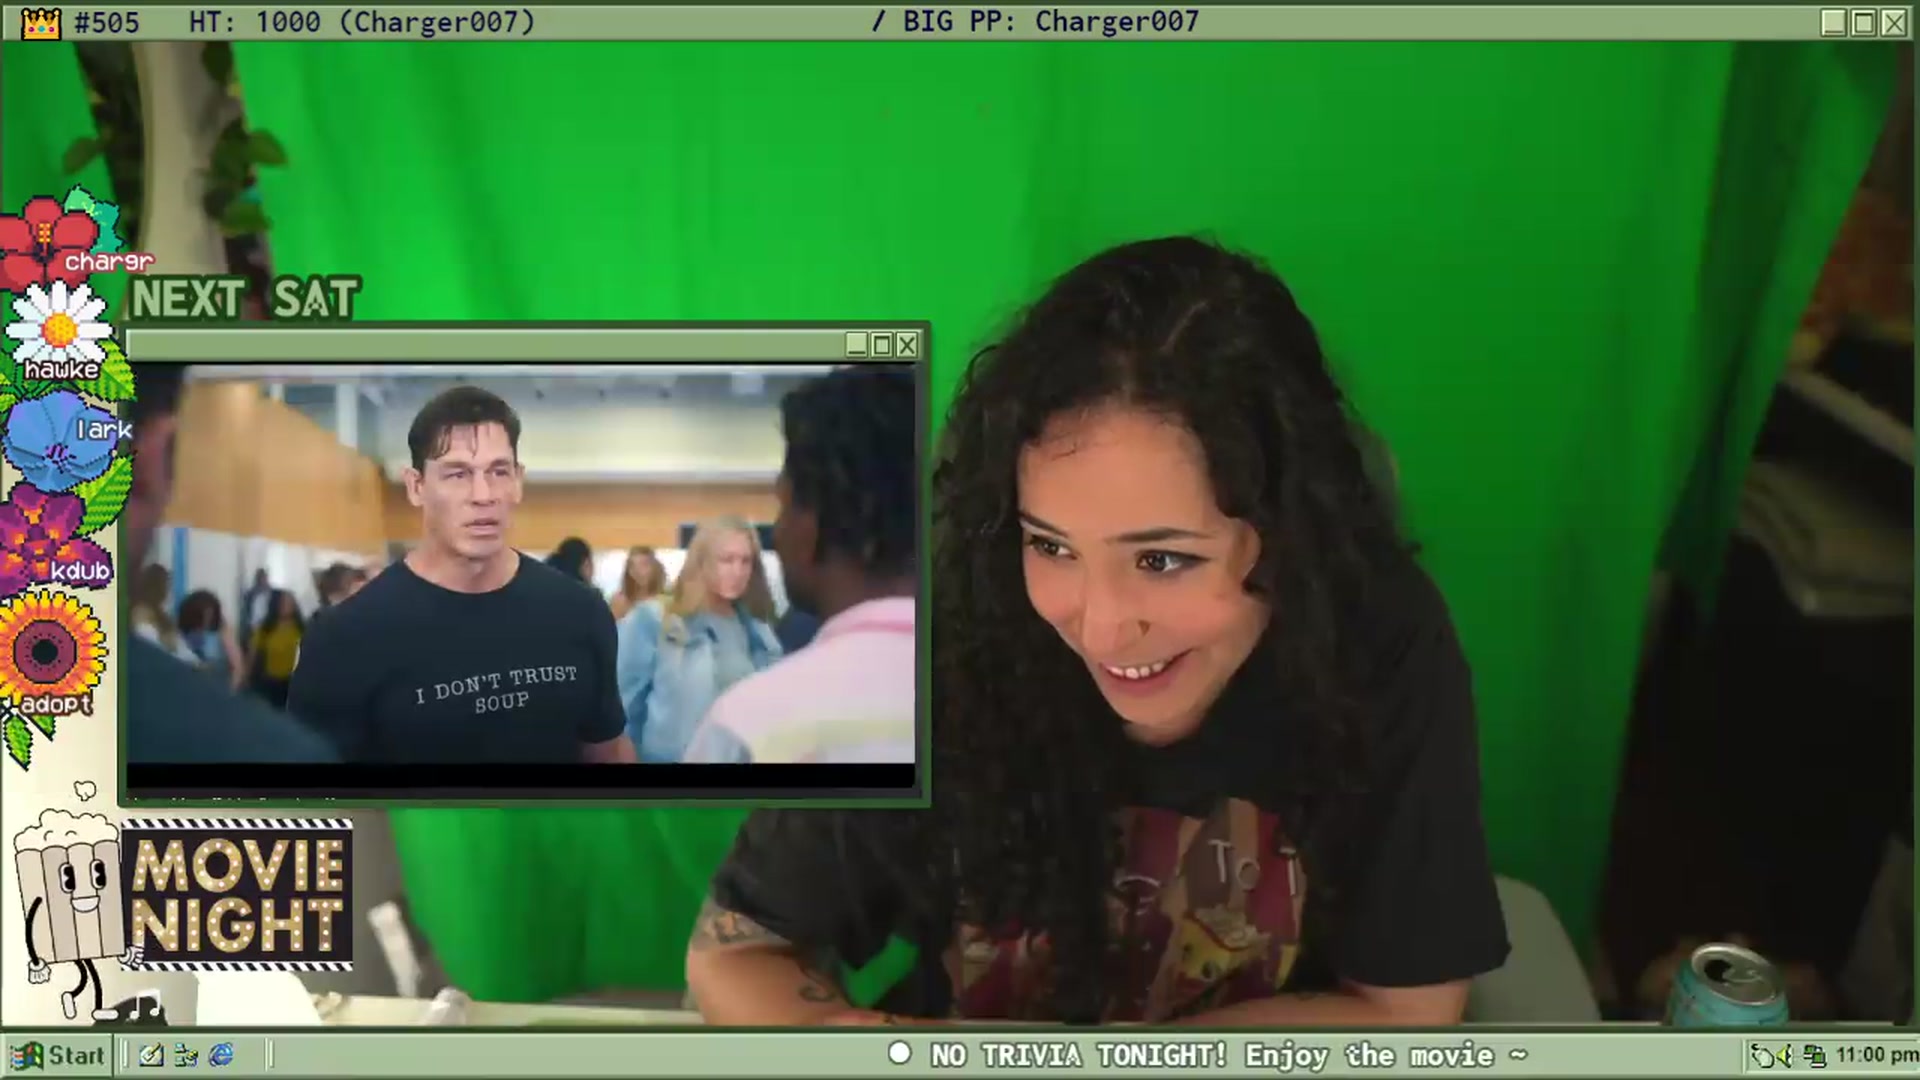Click the blue flower labeled lark
This screenshot has width=1920, height=1080.
click(x=62, y=440)
